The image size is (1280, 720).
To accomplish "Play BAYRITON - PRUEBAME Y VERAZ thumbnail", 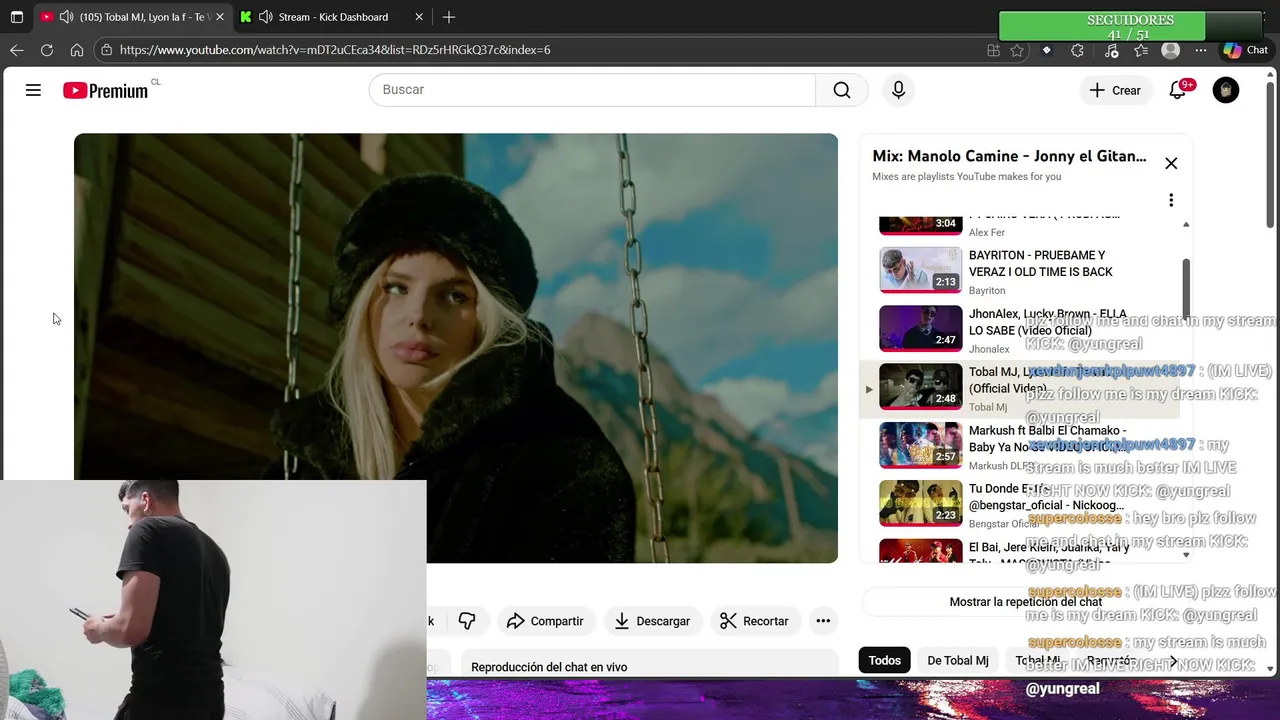I will pos(920,269).
